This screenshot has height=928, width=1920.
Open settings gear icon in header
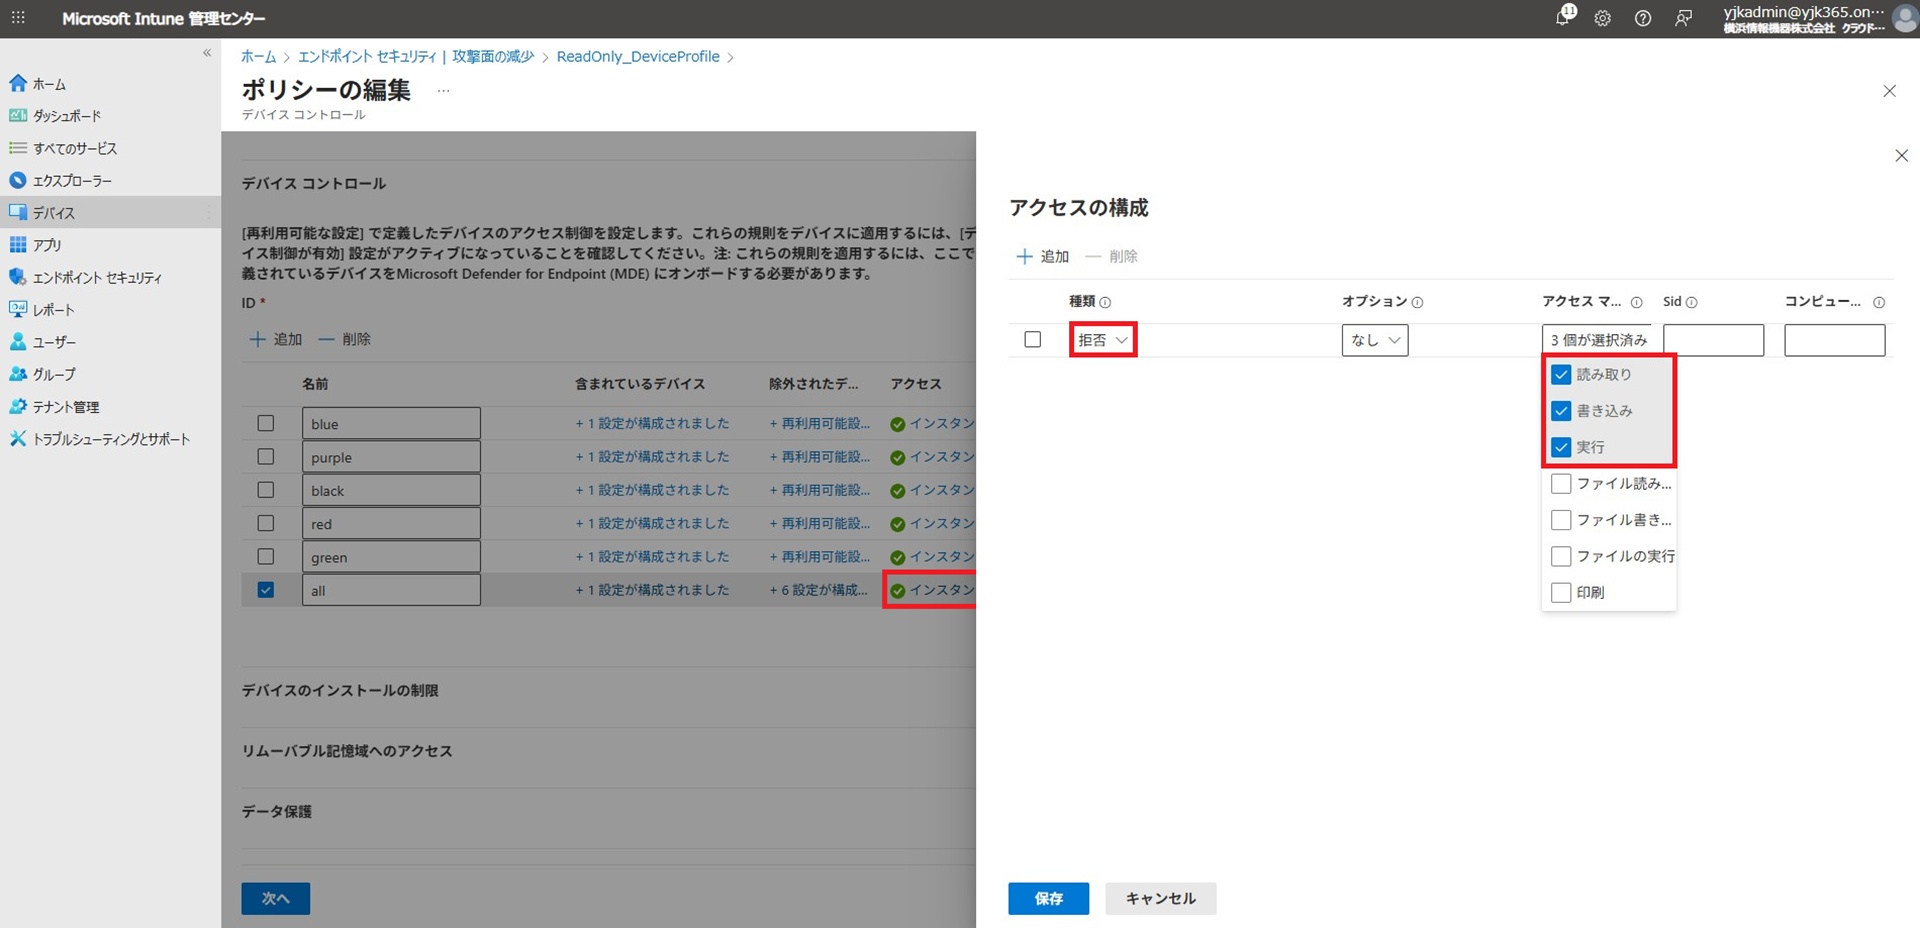tap(1603, 18)
